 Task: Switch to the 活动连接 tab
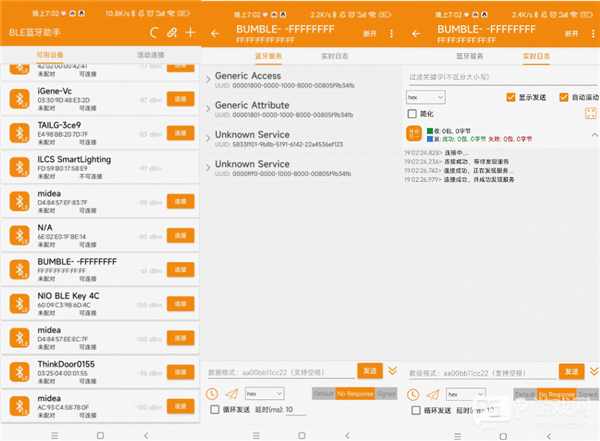point(150,55)
